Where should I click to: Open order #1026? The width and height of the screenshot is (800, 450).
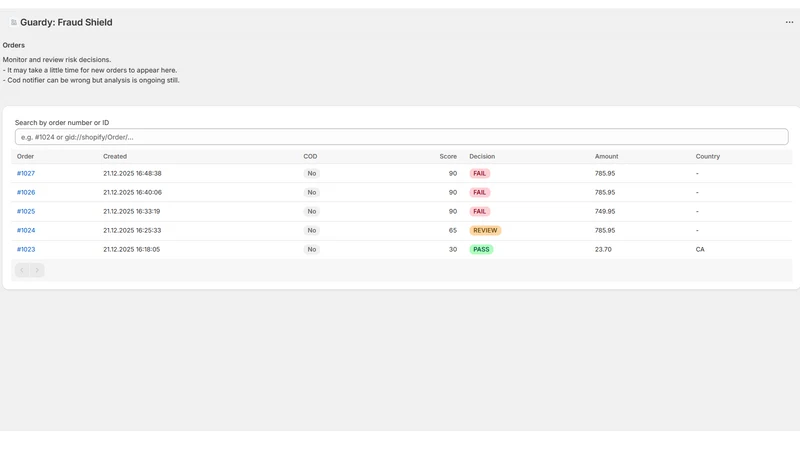point(26,192)
